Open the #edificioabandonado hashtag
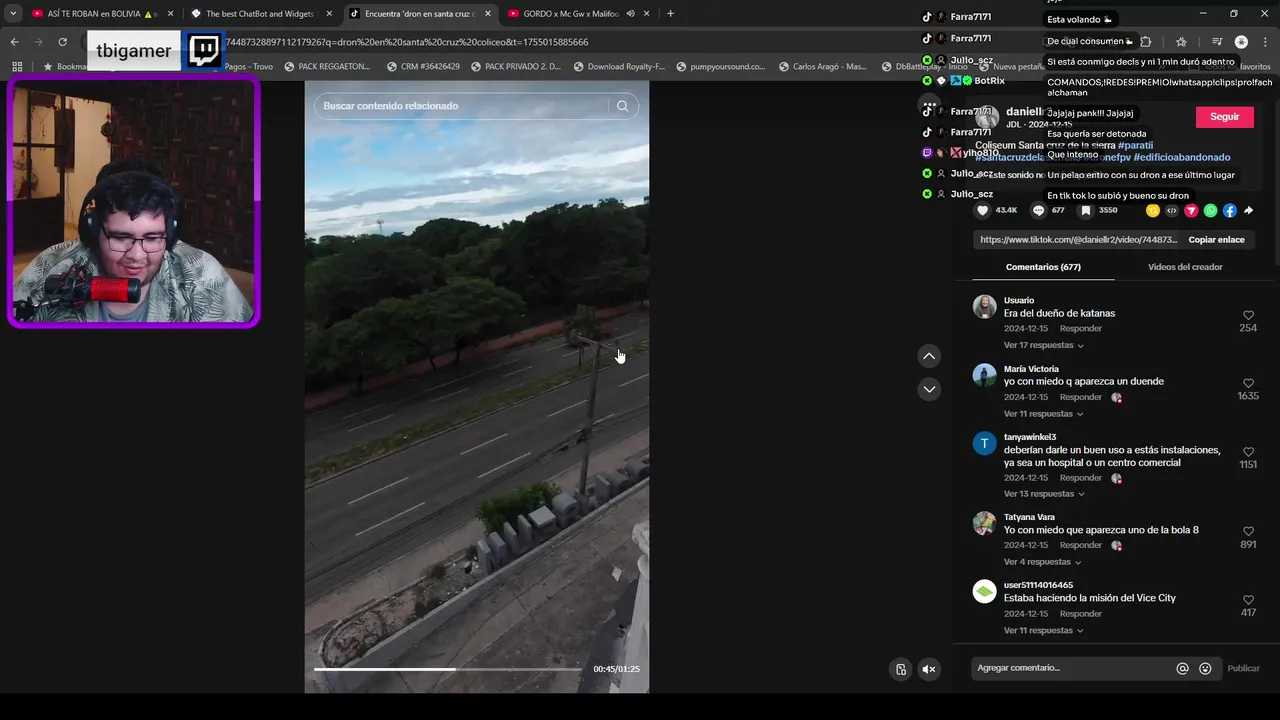Image resolution: width=1280 pixels, height=720 pixels. click(x=1181, y=157)
